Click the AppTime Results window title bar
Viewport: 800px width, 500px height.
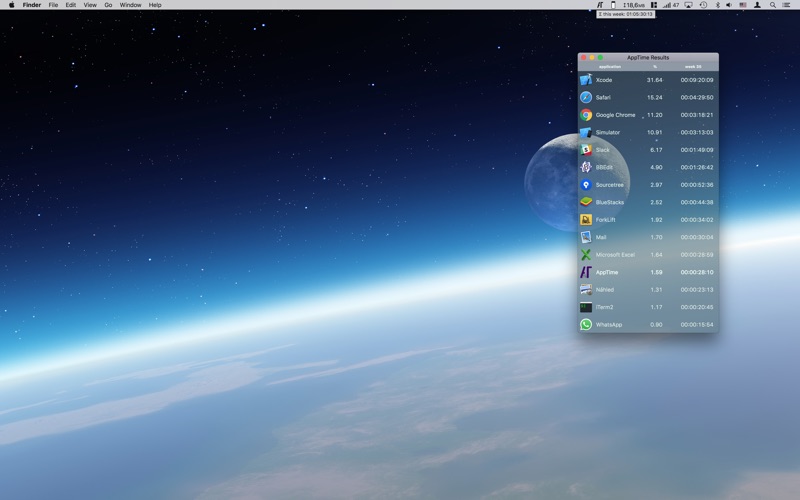[x=648, y=57]
